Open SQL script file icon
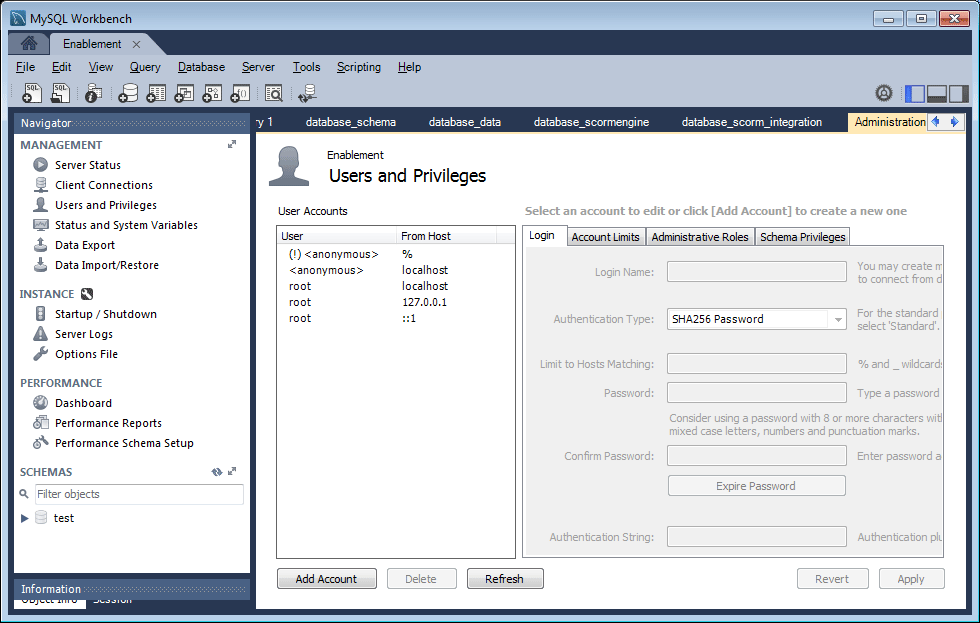The image size is (980, 623). [x=60, y=93]
